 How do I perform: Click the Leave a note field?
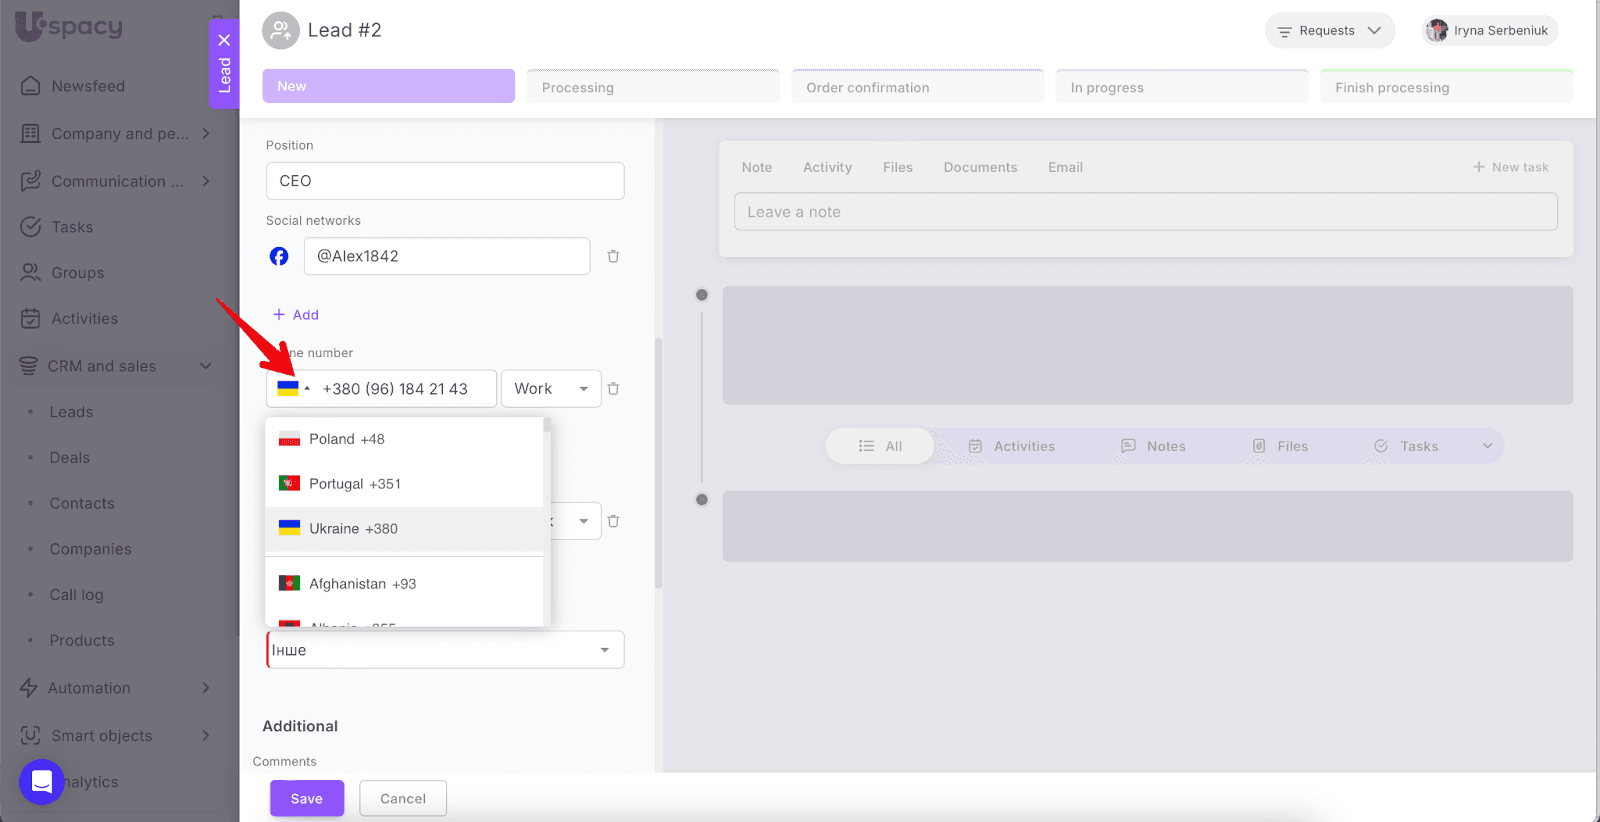pos(1145,212)
